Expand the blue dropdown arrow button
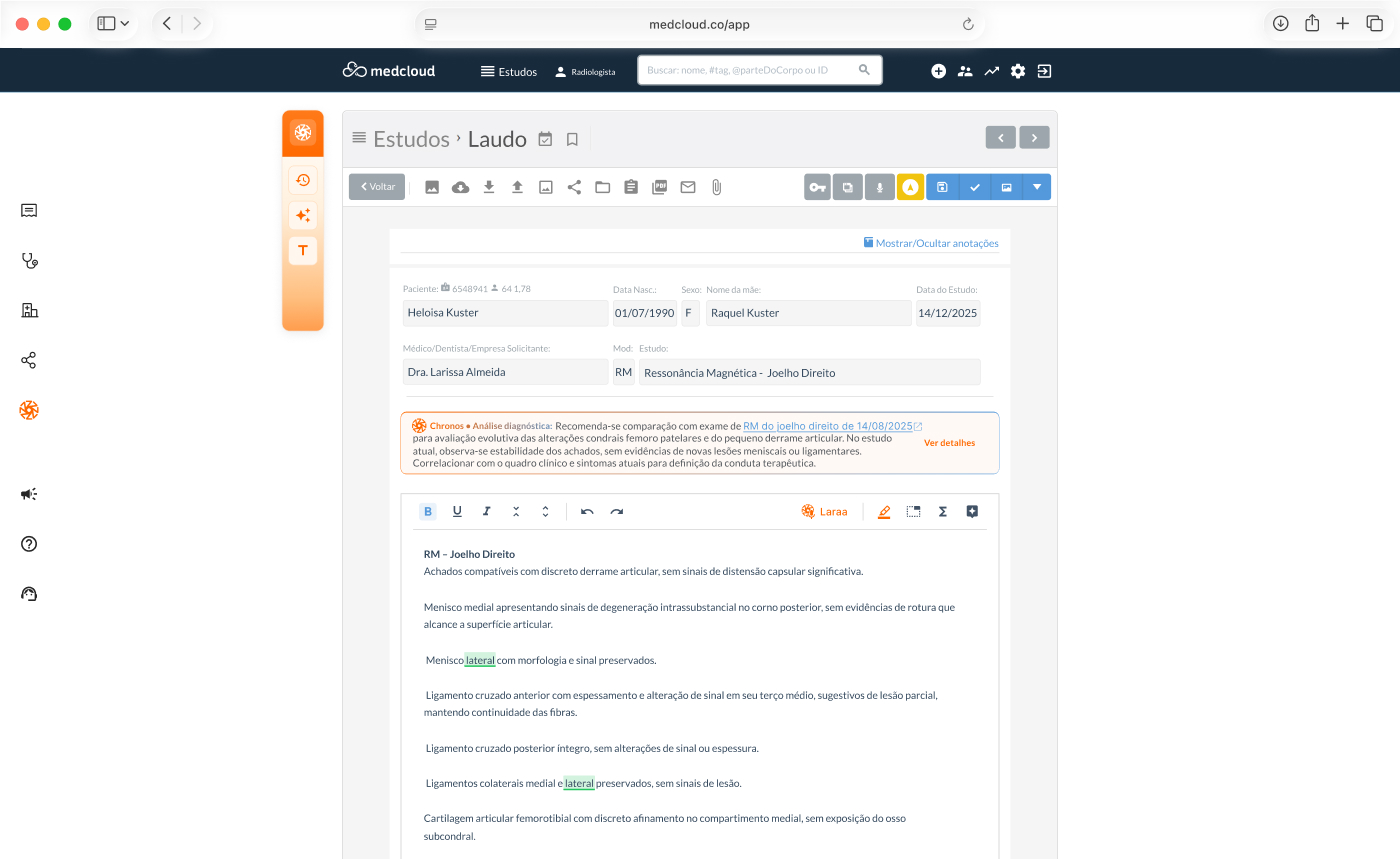1400x859 pixels. point(1037,187)
